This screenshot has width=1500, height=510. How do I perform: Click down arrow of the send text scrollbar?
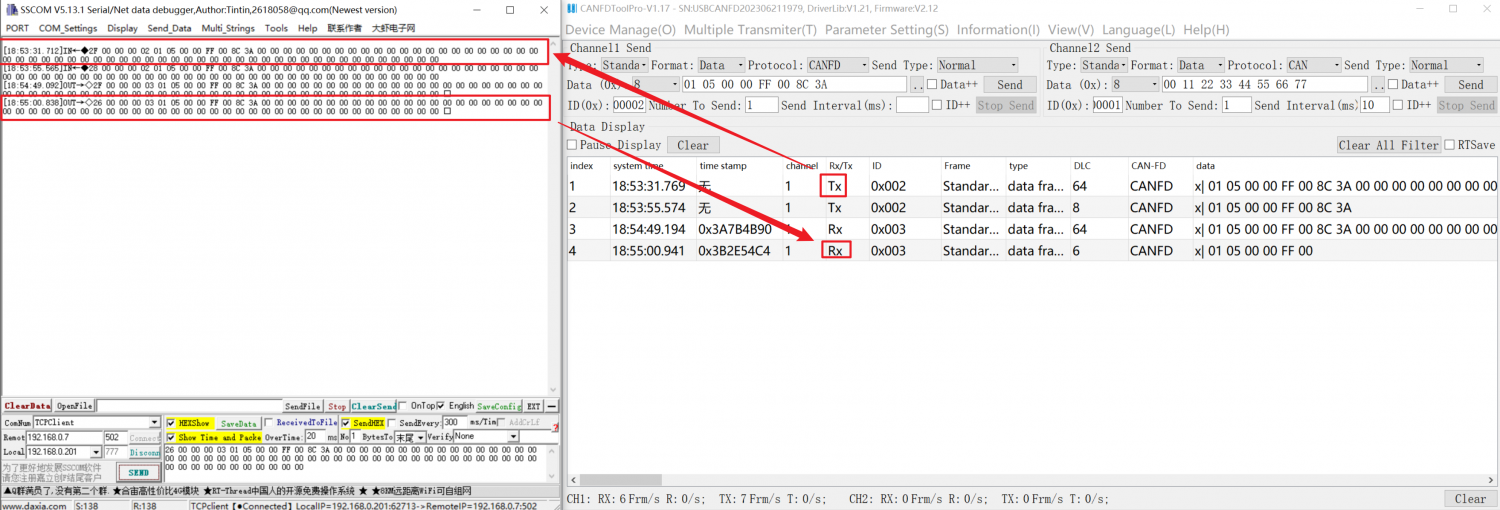pyautogui.click(x=554, y=476)
